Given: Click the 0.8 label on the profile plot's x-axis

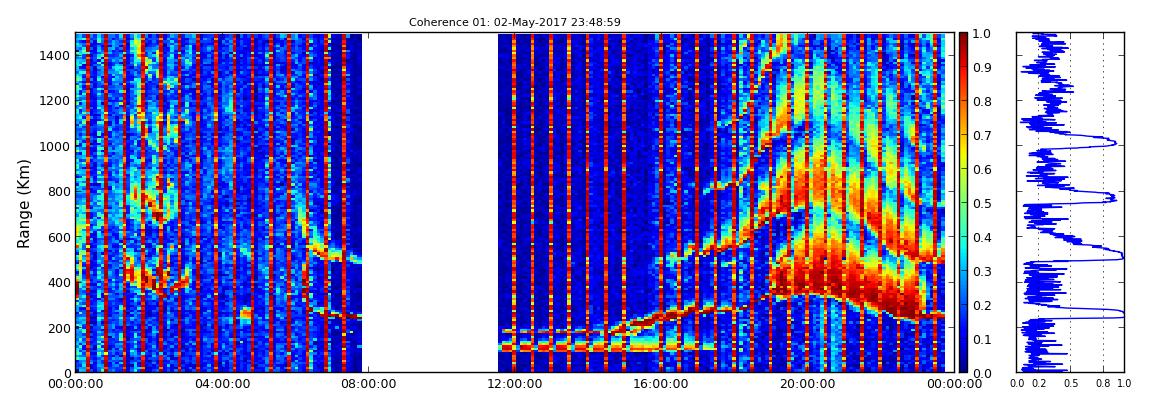Looking at the screenshot, I should pos(1103,384).
